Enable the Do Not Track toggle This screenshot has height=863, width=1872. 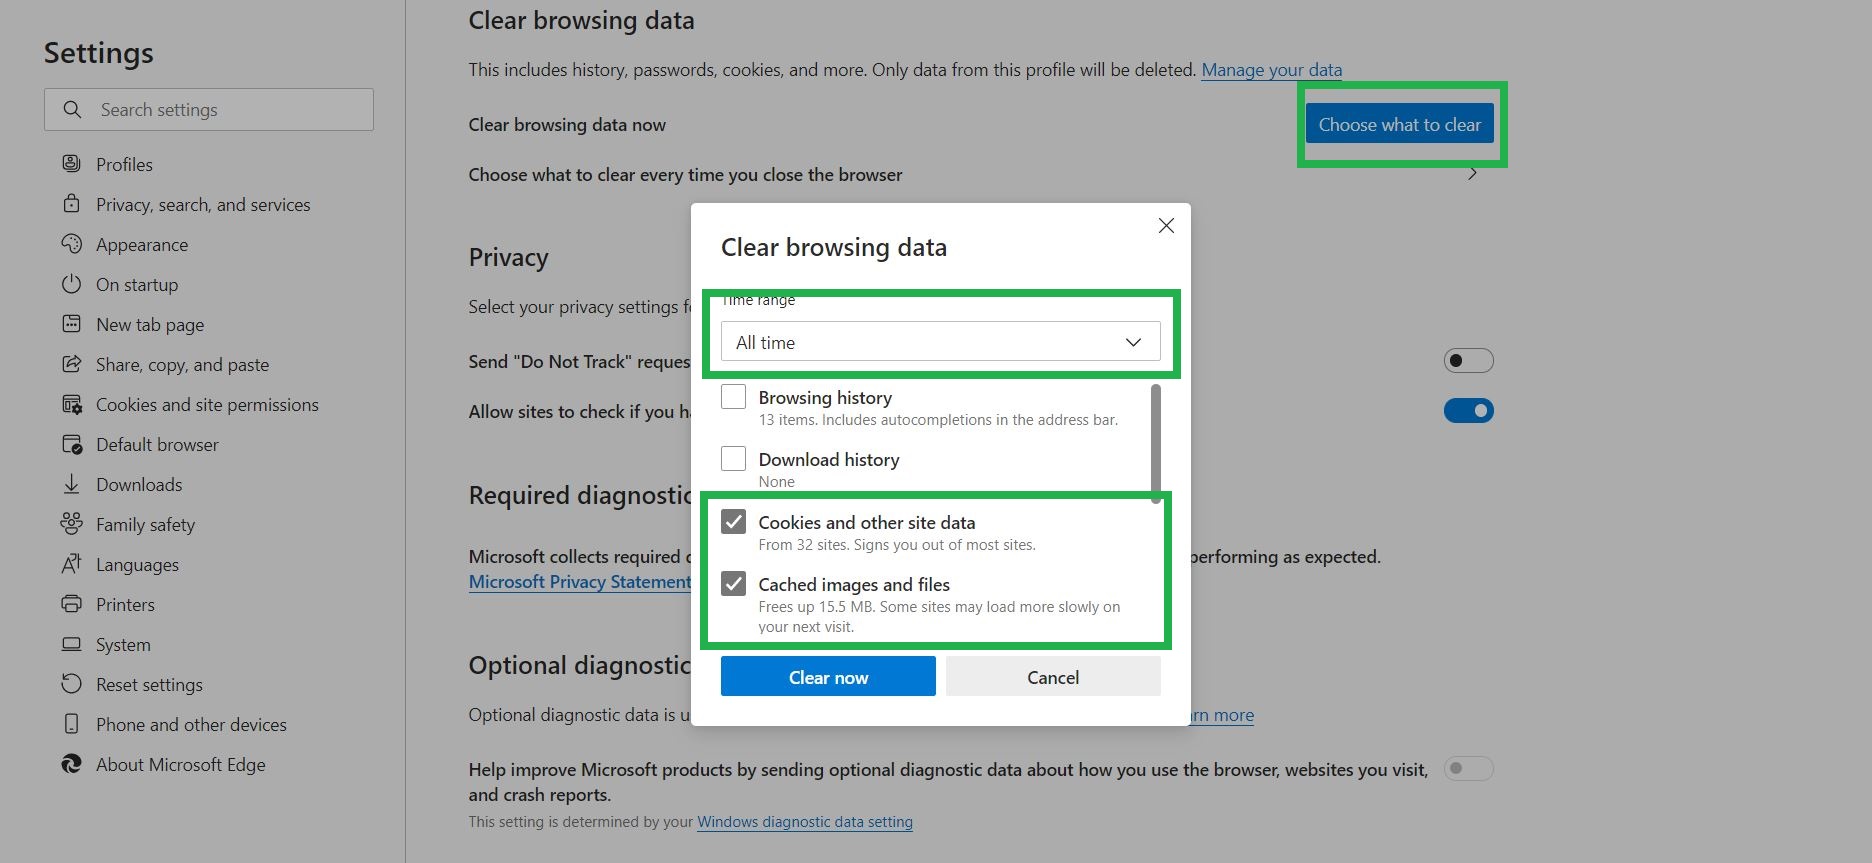[x=1468, y=360]
